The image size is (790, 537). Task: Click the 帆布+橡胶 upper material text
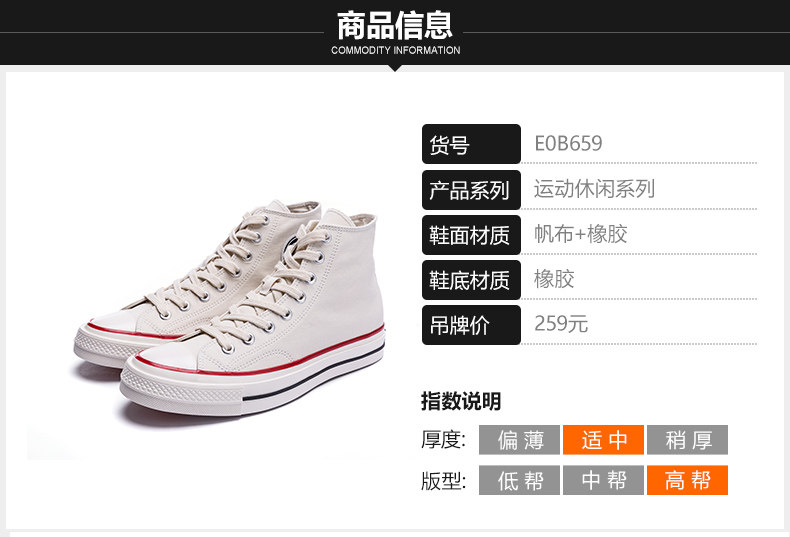tap(581, 234)
